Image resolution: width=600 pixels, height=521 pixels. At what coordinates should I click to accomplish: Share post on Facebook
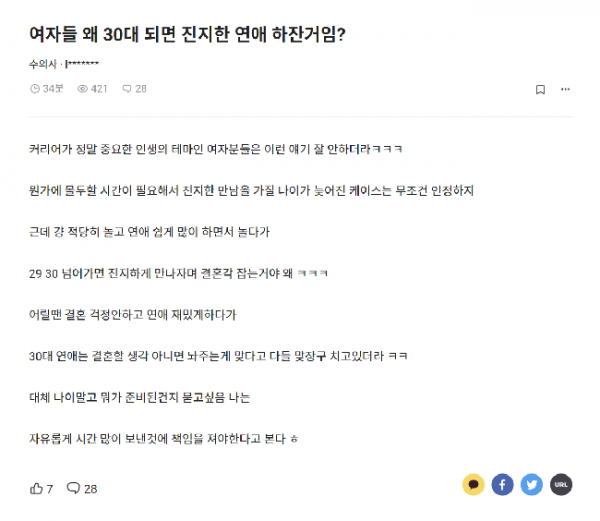pos(502,485)
